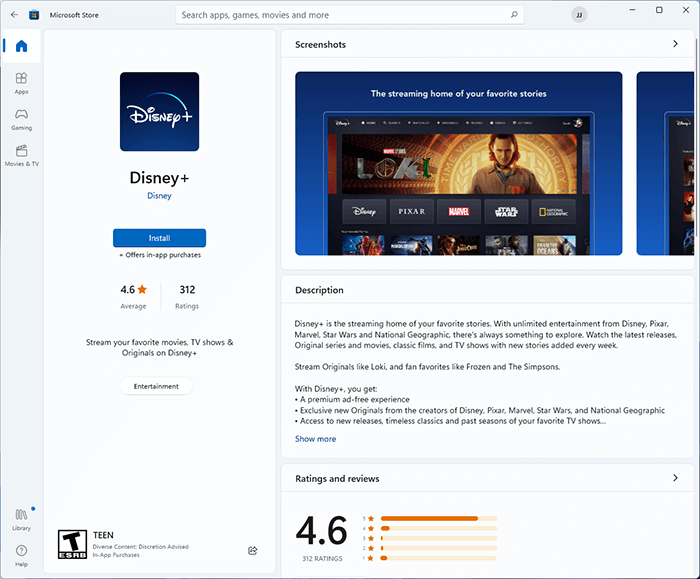
Task: Click the TEEN rating label
Action: coord(103,535)
